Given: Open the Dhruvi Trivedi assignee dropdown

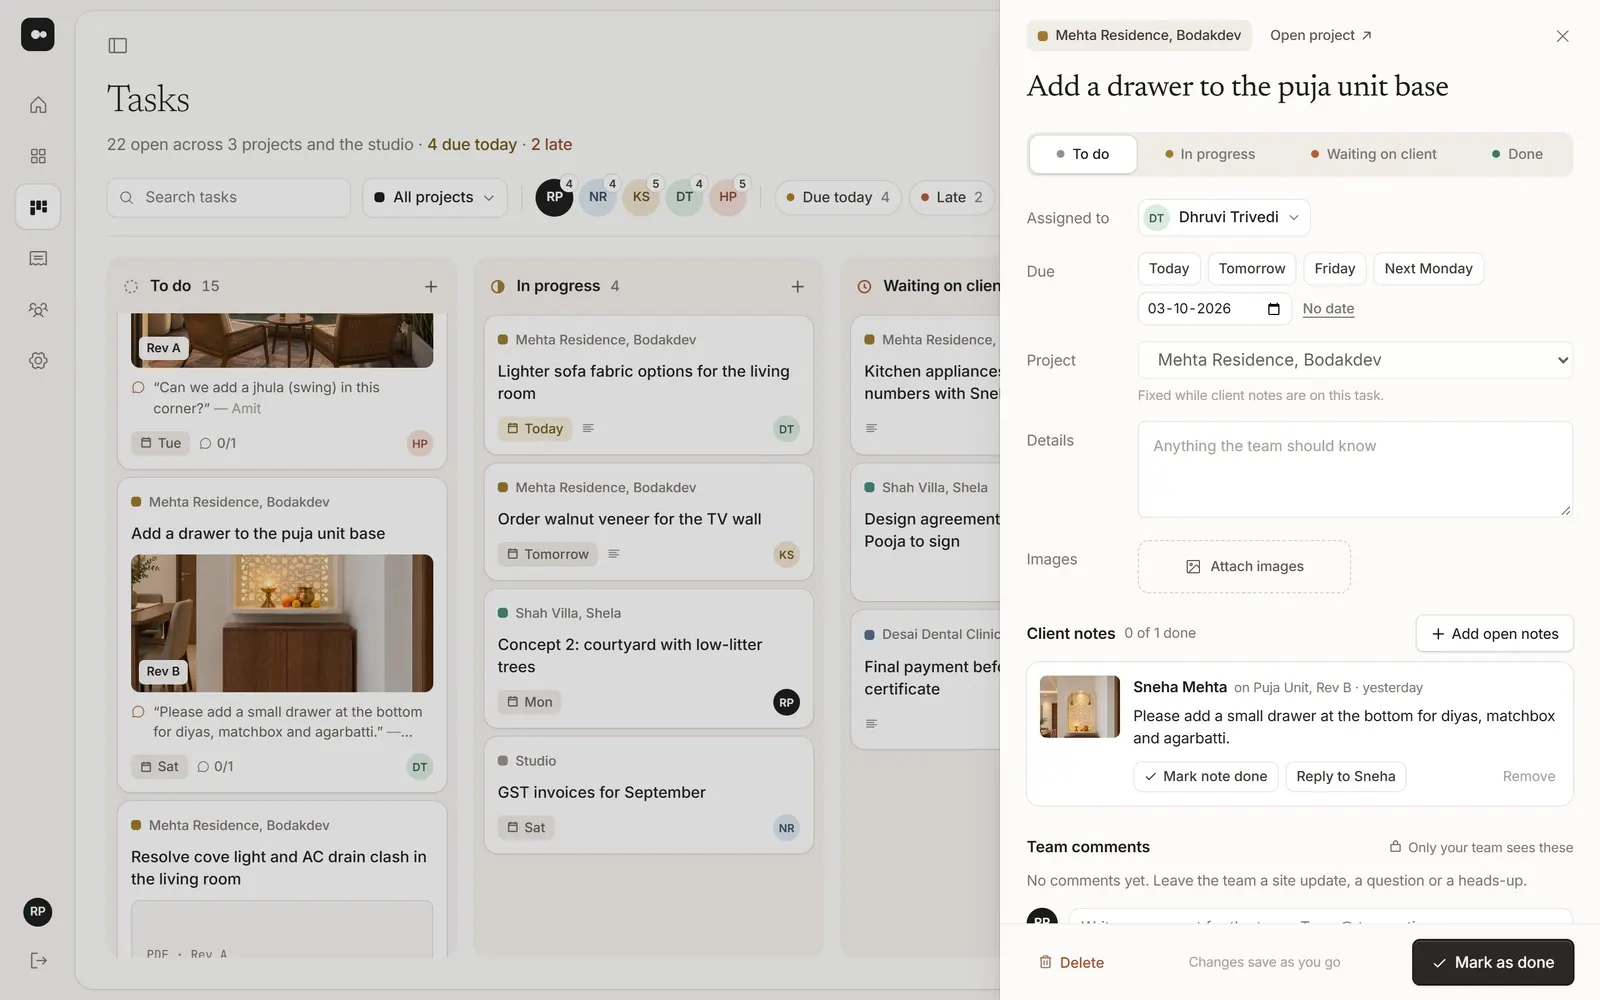Looking at the screenshot, I should click(x=1224, y=217).
